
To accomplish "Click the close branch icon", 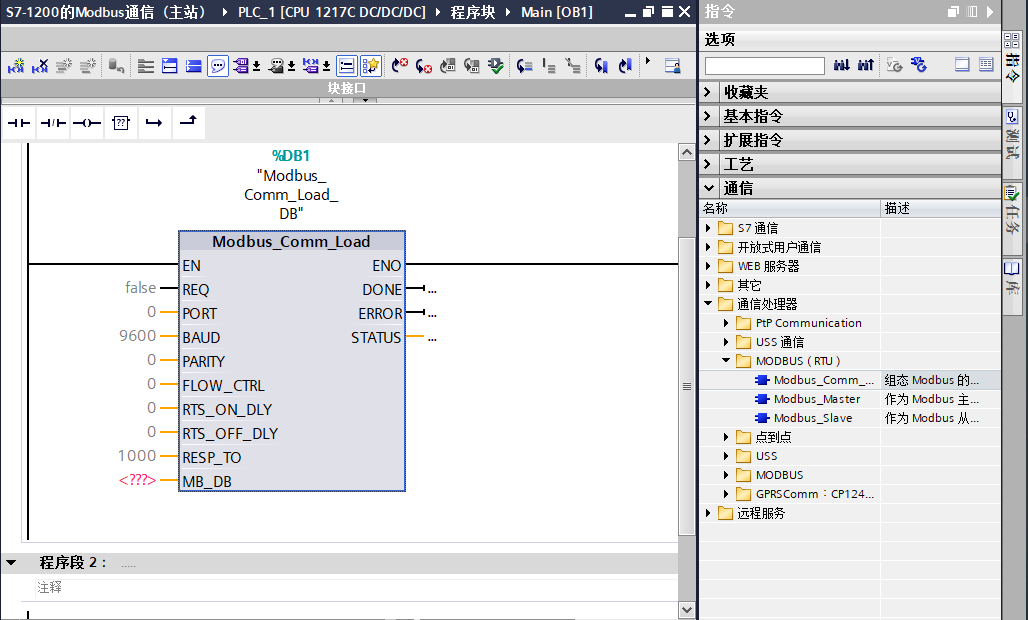I will point(187,123).
